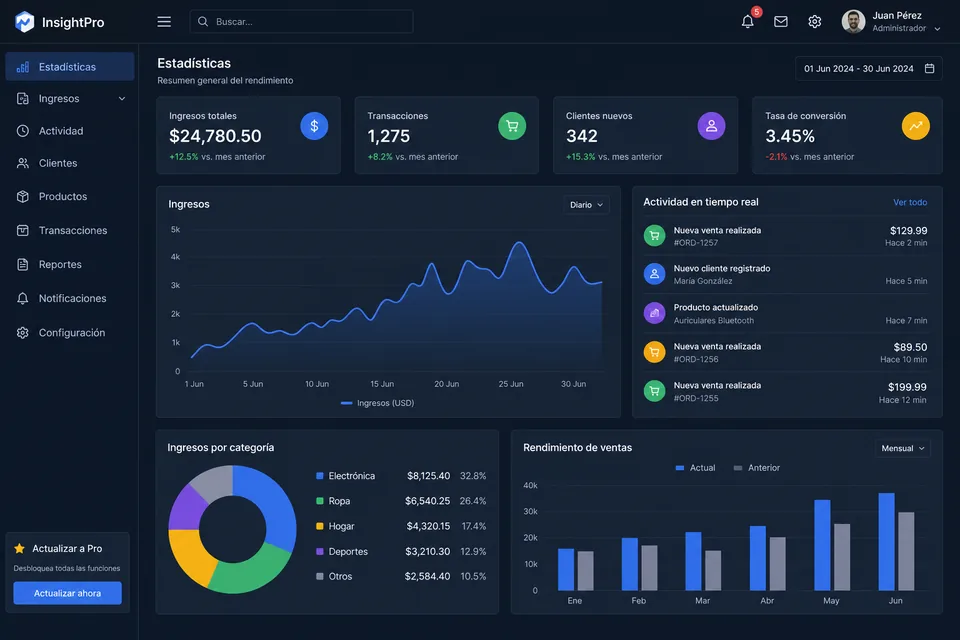Click the 25 Jun axis label
Image resolution: width=960 pixels, height=640 pixels.
511,384
